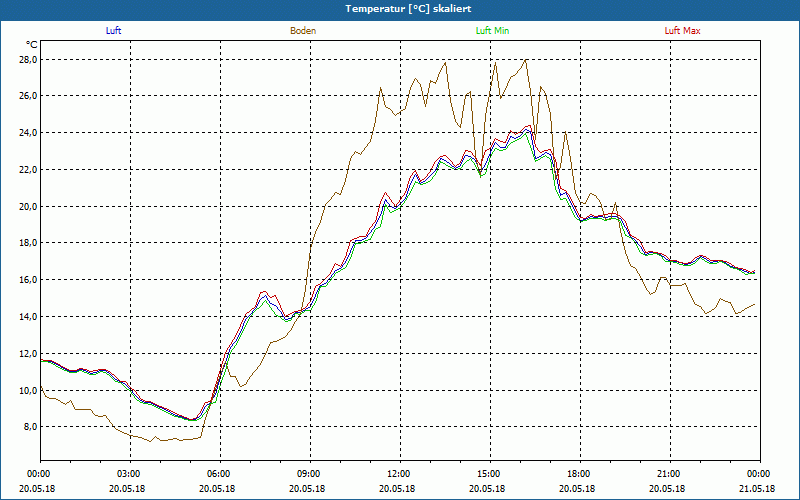Click the 18,0 y-axis value
This screenshot has height=500, width=800.
pyautogui.click(x=29, y=243)
